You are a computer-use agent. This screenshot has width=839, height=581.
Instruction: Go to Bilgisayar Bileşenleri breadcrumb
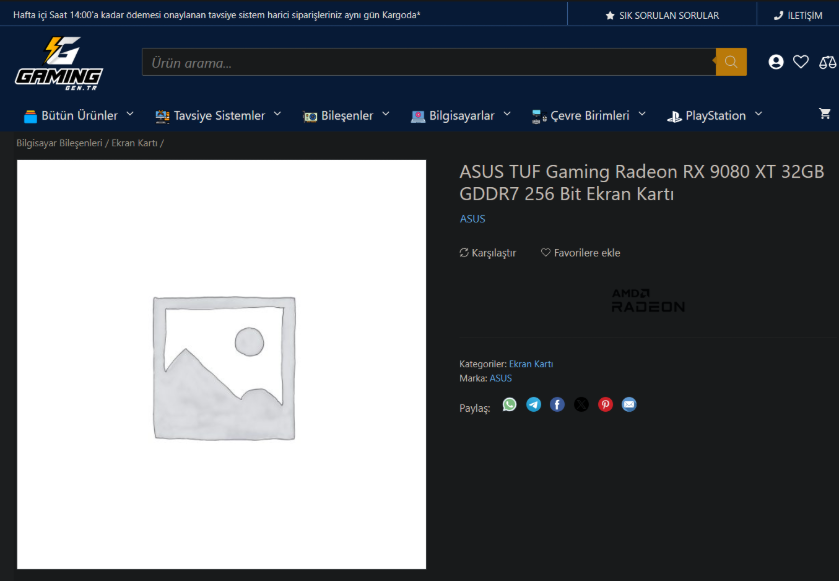point(59,143)
